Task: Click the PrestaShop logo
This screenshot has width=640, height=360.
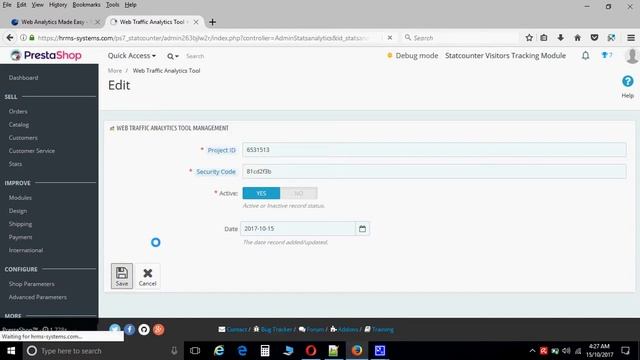Action: 46,55
